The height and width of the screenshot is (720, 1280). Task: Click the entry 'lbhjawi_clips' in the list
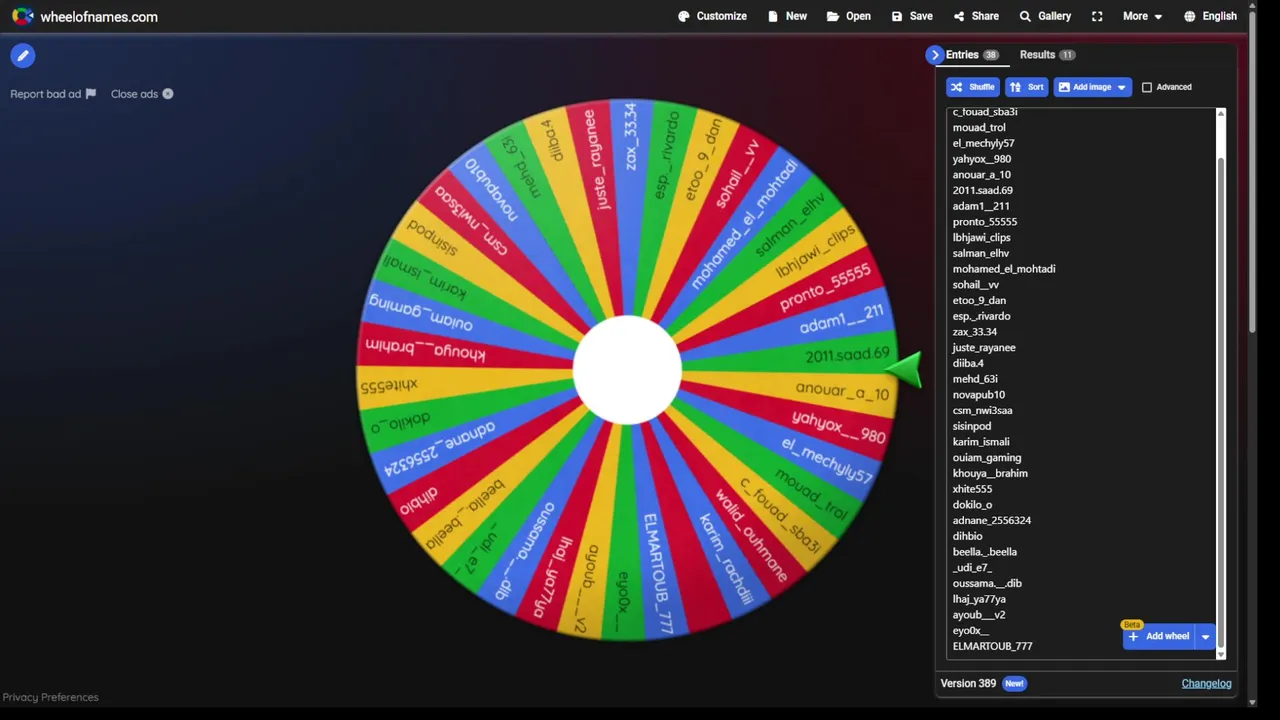tap(981, 238)
